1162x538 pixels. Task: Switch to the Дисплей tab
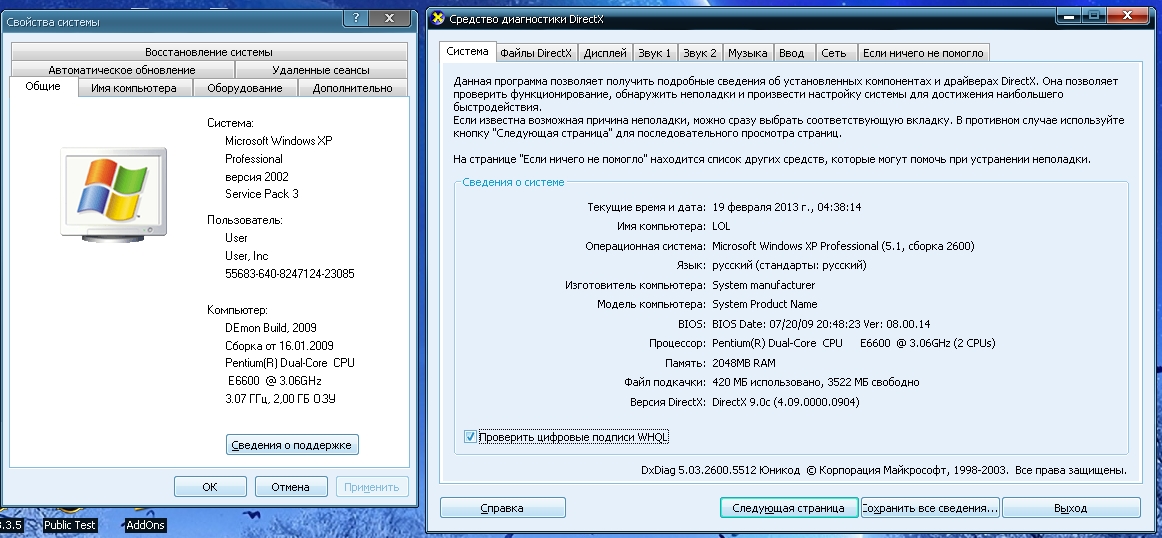pos(605,53)
